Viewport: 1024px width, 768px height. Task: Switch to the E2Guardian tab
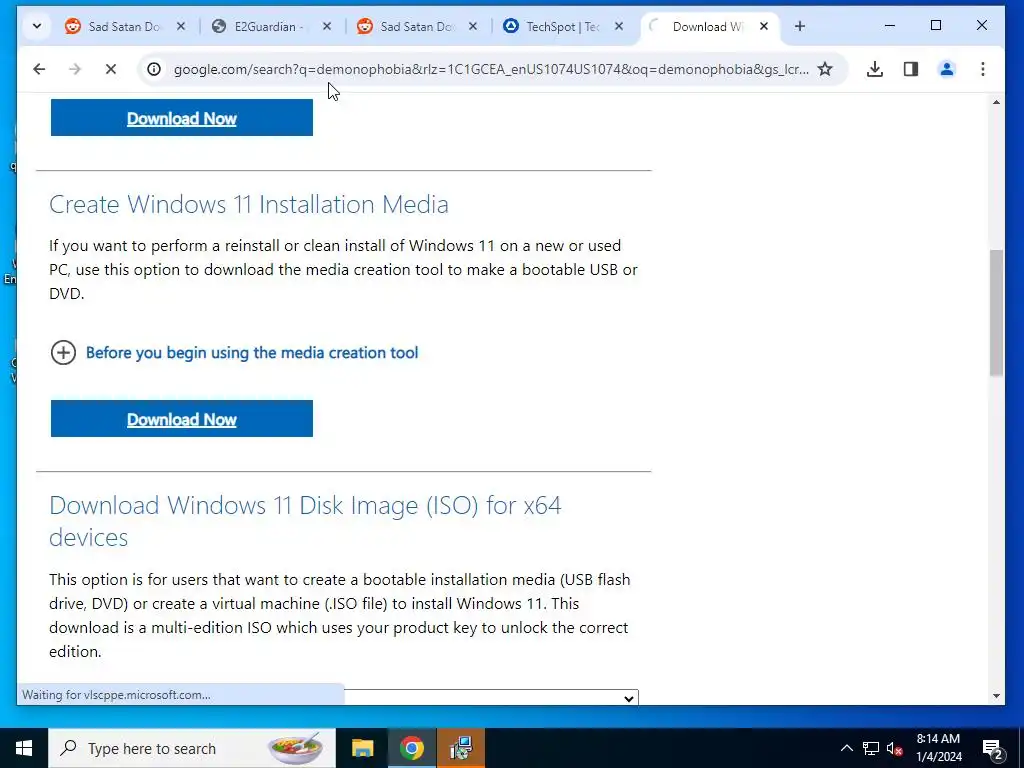pyautogui.click(x=270, y=27)
